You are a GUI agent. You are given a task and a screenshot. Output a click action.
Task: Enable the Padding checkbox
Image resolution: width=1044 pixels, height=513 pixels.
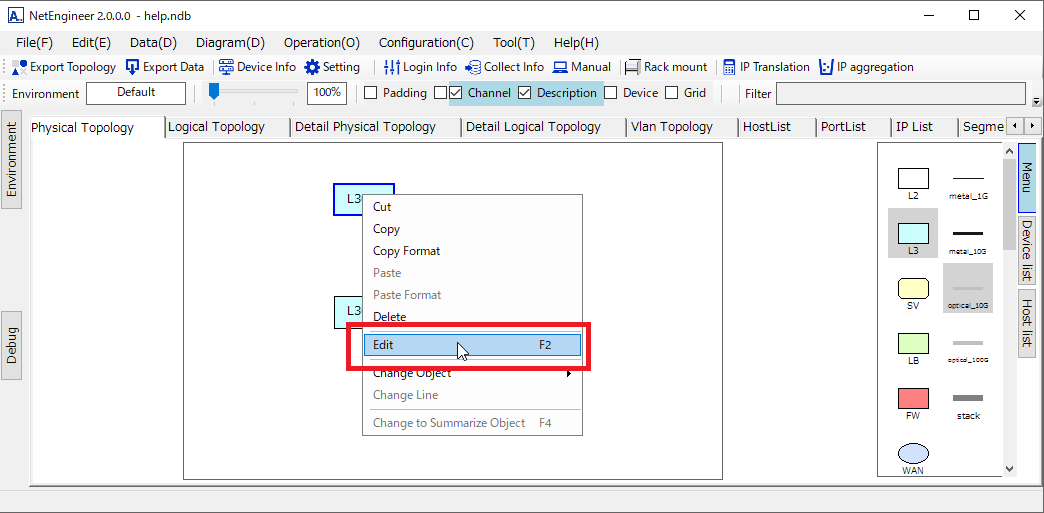click(370, 93)
